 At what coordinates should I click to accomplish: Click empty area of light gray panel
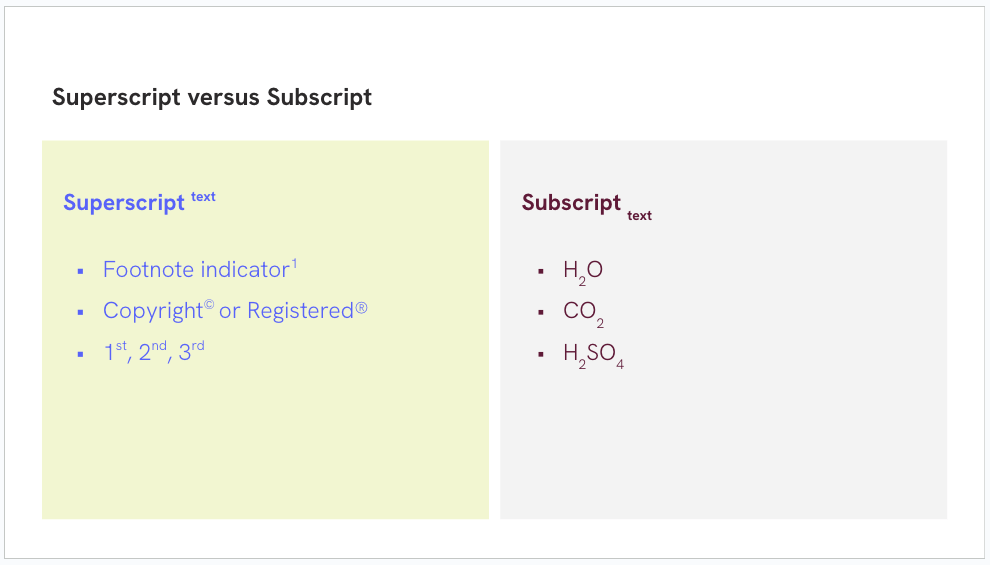[x=724, y=442]
